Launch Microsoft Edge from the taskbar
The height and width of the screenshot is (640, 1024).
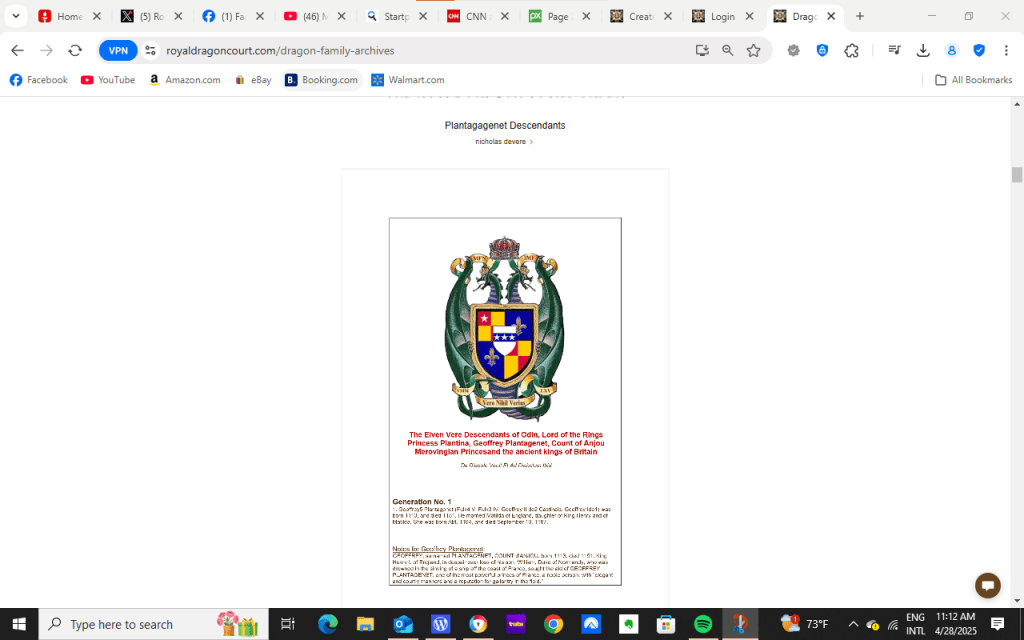tap(328, 624)
